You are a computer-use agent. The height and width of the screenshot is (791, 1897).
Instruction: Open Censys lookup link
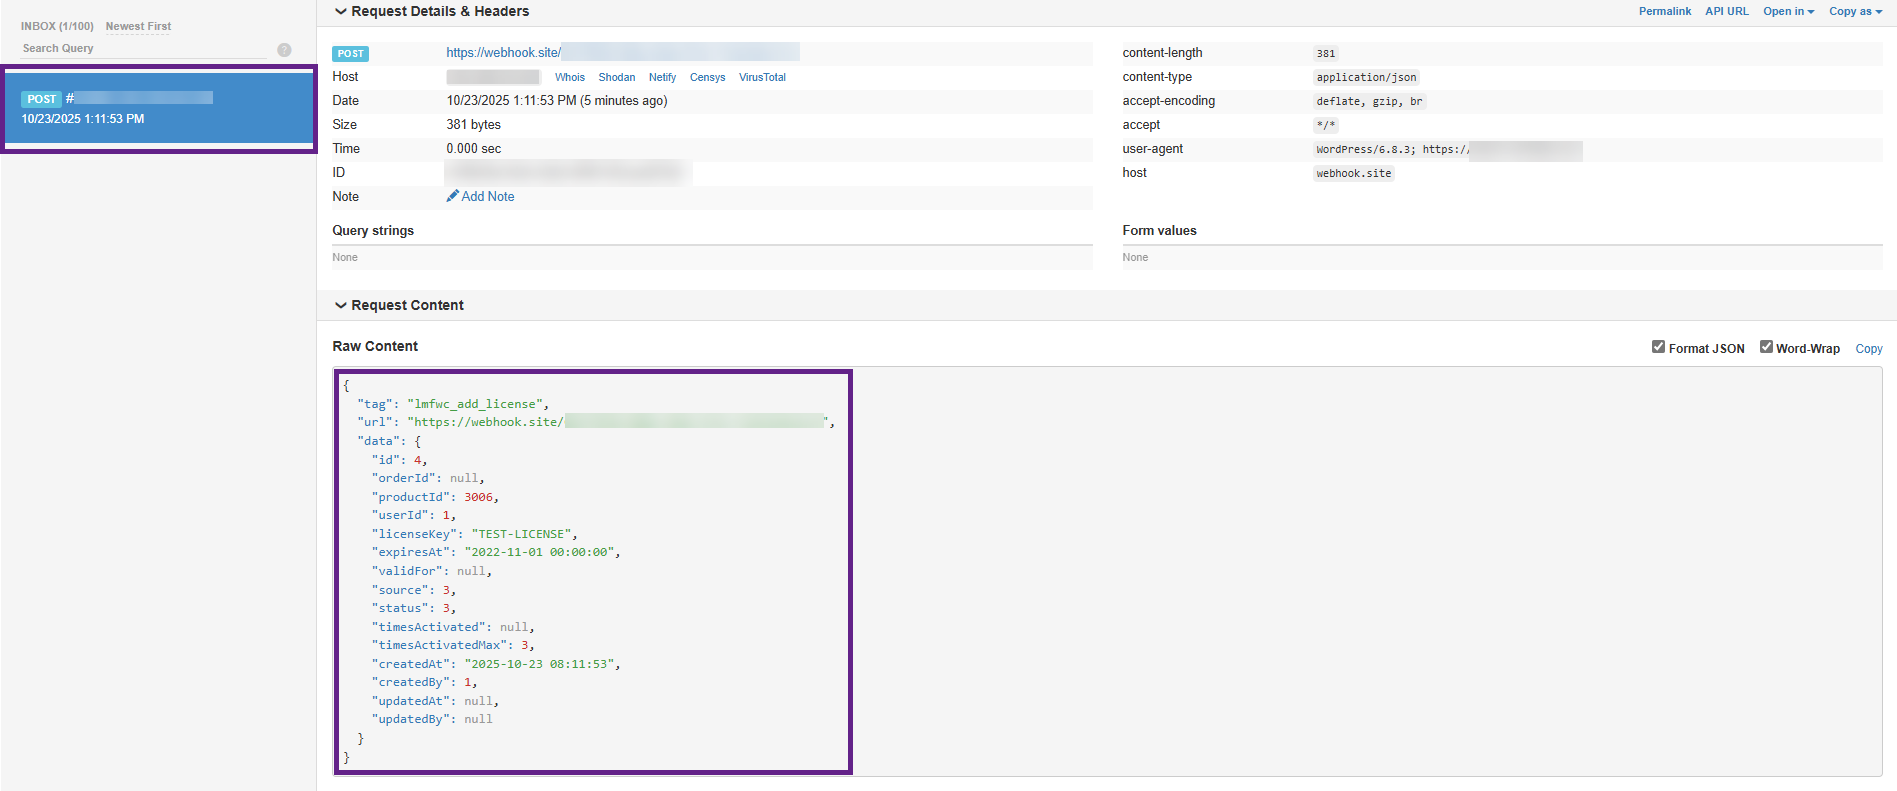coord(707,78)
